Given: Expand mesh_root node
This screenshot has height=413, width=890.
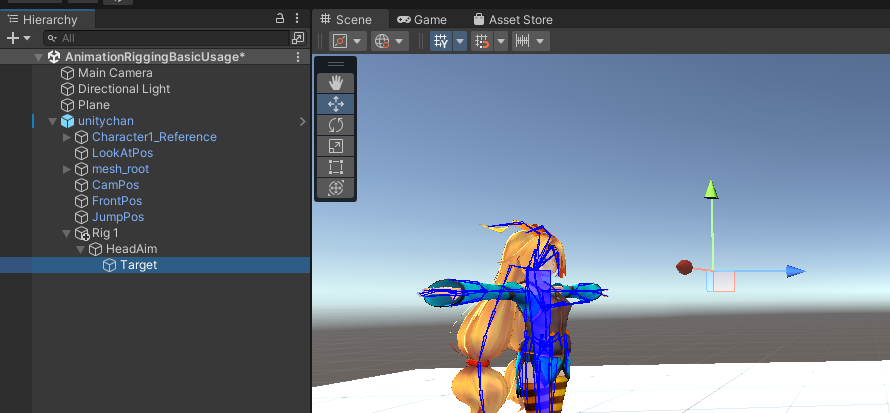Looking at the screenshot, I should tap(67, 169).
